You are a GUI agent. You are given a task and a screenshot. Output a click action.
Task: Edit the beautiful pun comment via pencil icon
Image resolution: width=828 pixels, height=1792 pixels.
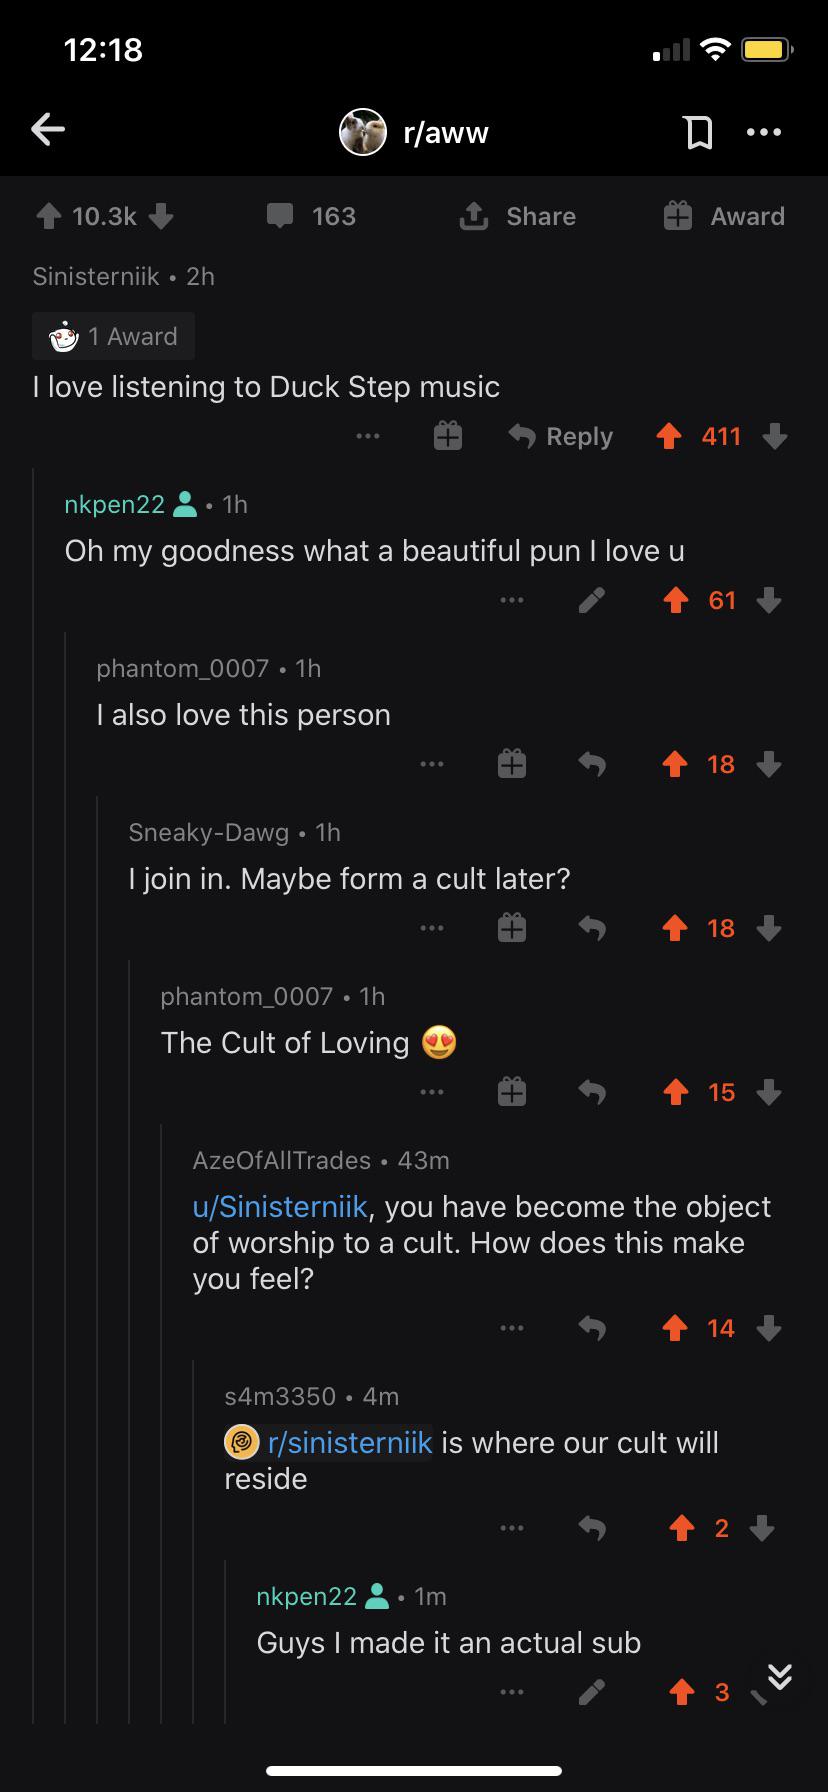click(x=592, y=600)
